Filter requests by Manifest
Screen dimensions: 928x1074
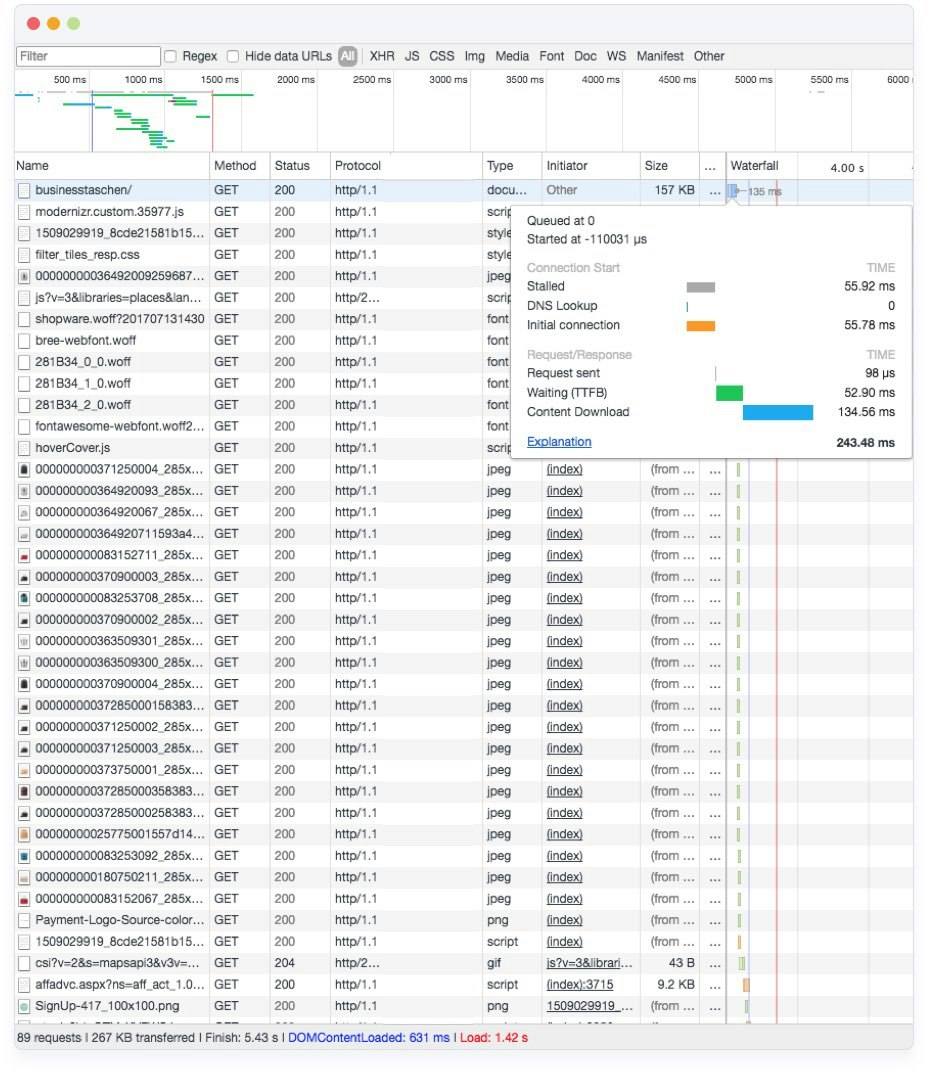pyautogui.click(x=660, y=56)
